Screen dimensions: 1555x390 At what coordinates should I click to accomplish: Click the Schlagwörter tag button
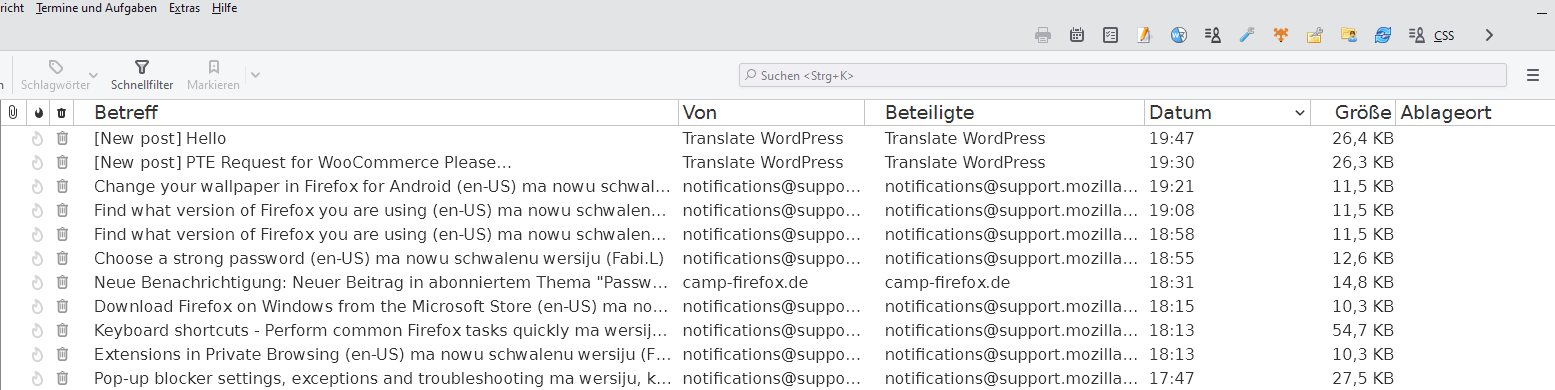click(x=55, y=75)
